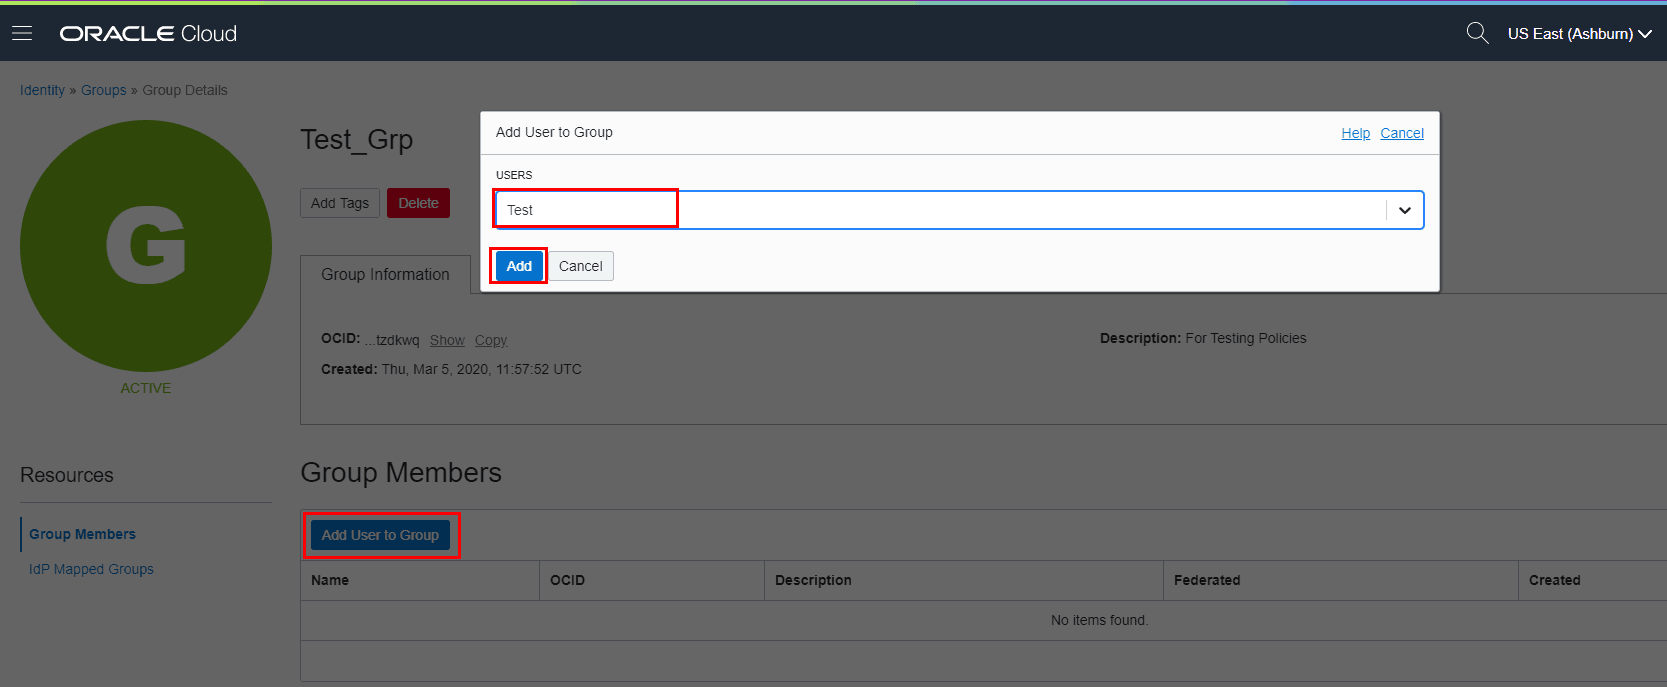Go to the Groups breadcrumb
The image size is (1667, 687).
tap(103, 90)
